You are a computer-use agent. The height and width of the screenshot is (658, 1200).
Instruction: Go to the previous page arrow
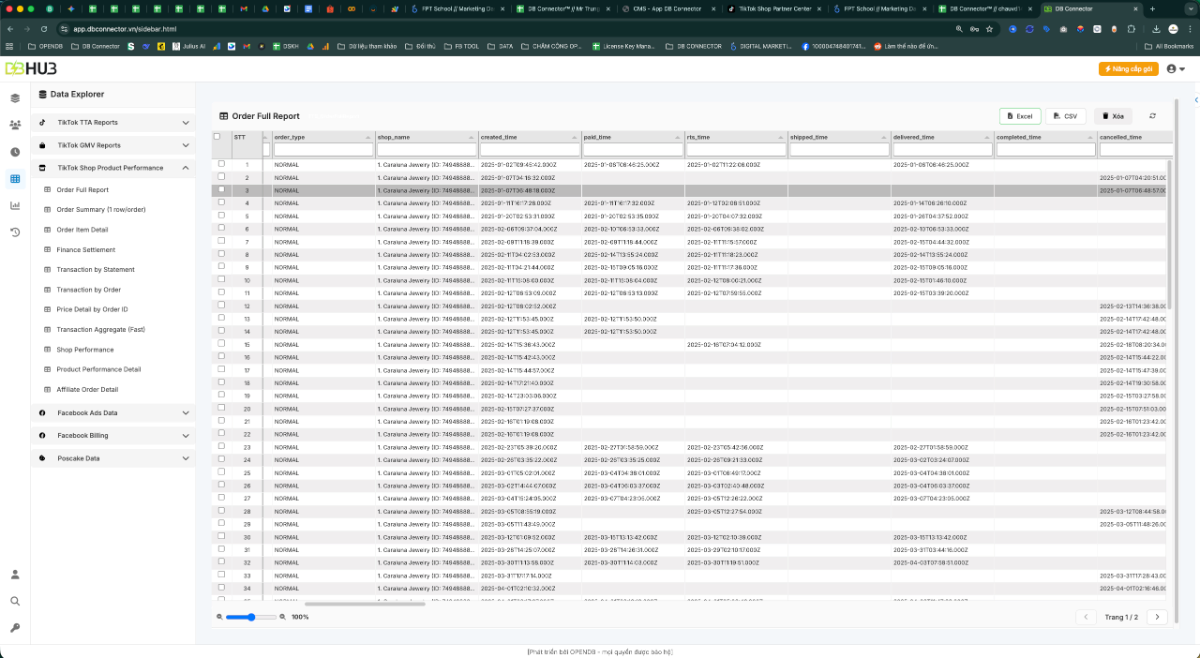1087,617
